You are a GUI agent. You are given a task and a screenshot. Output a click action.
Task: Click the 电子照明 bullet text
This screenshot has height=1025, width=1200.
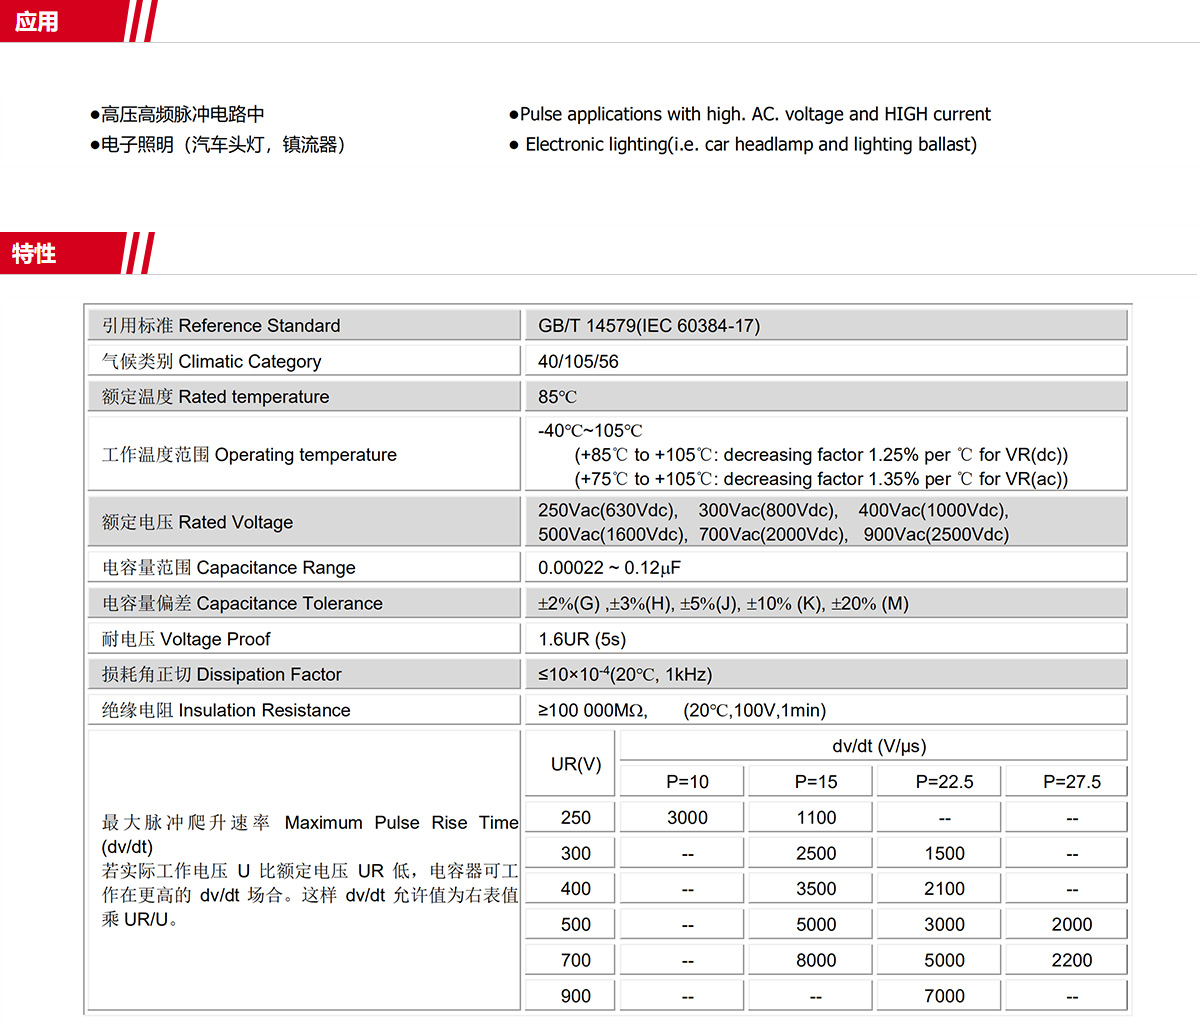[218, 144]
